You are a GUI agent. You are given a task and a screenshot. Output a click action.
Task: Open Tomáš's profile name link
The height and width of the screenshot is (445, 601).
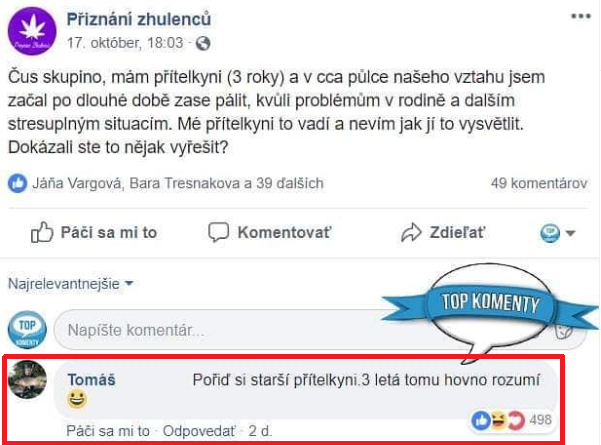[x=91, y=380]
